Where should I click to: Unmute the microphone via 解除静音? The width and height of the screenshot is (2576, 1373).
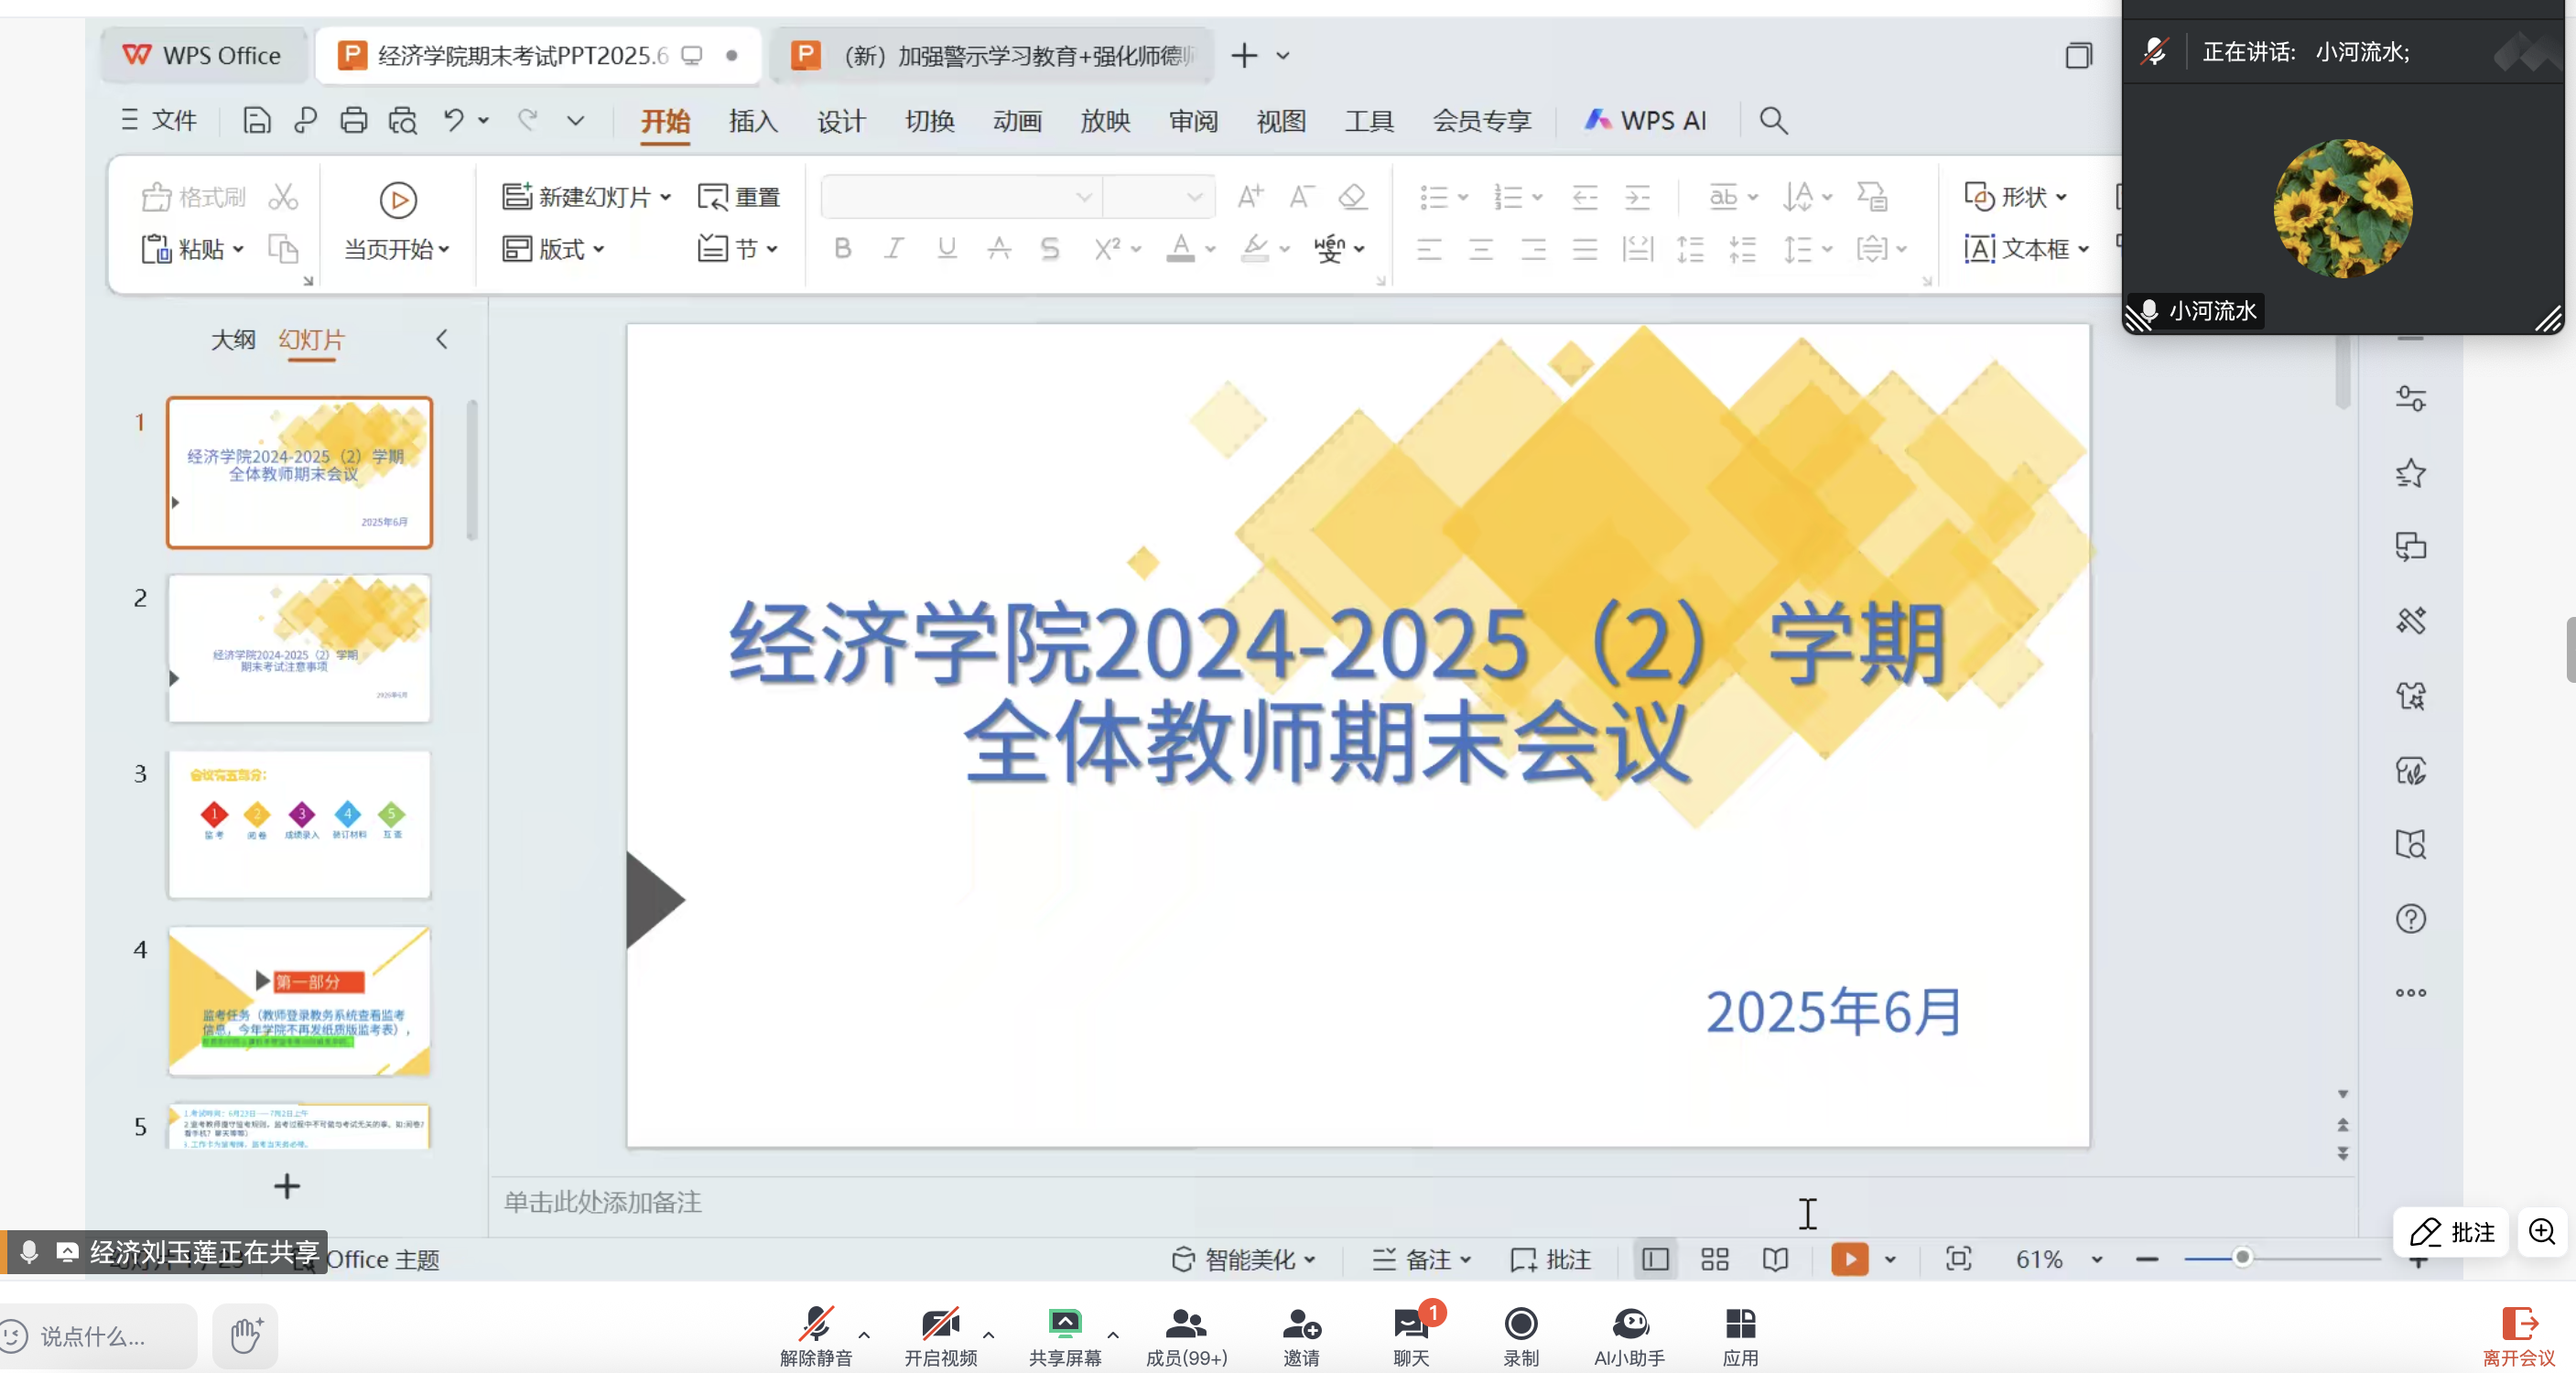coord(816,1335)
